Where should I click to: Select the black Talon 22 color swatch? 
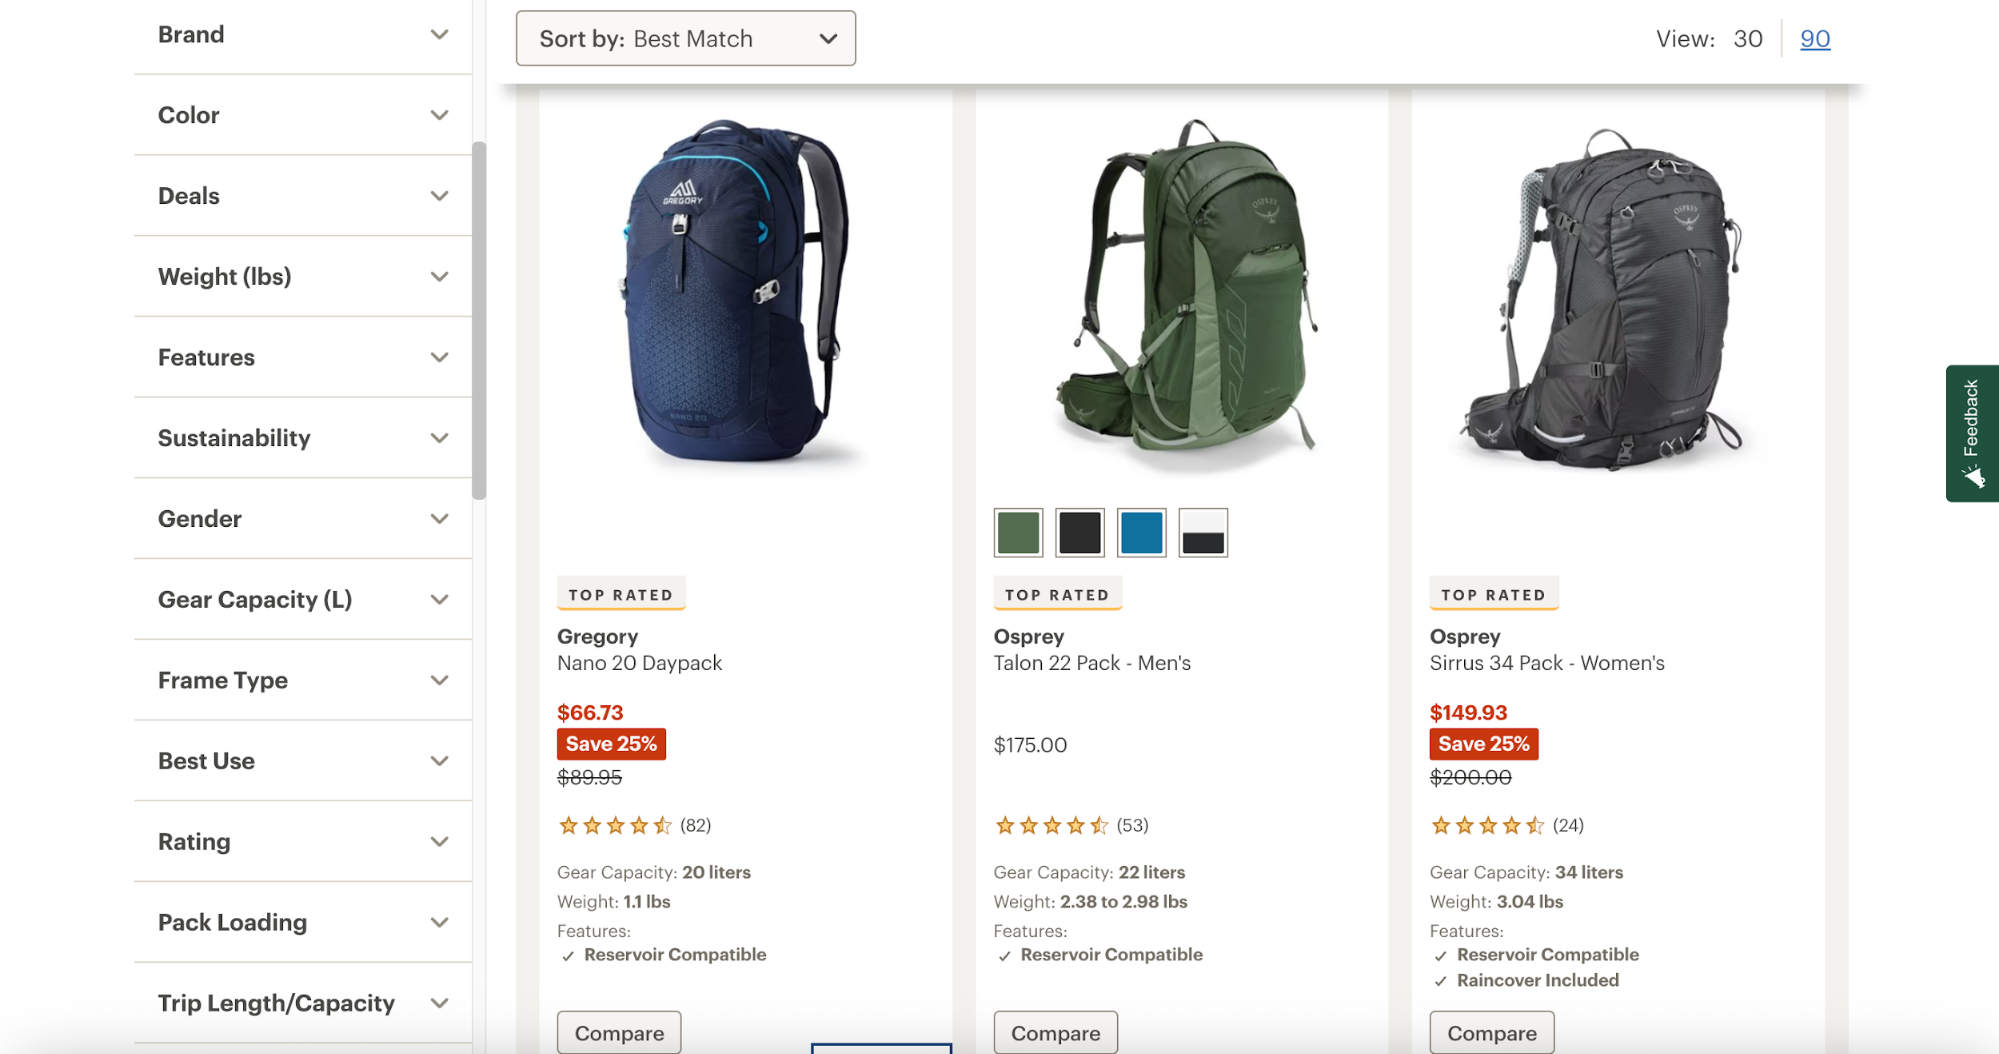pyautogui.click(x=1080, y=532)
